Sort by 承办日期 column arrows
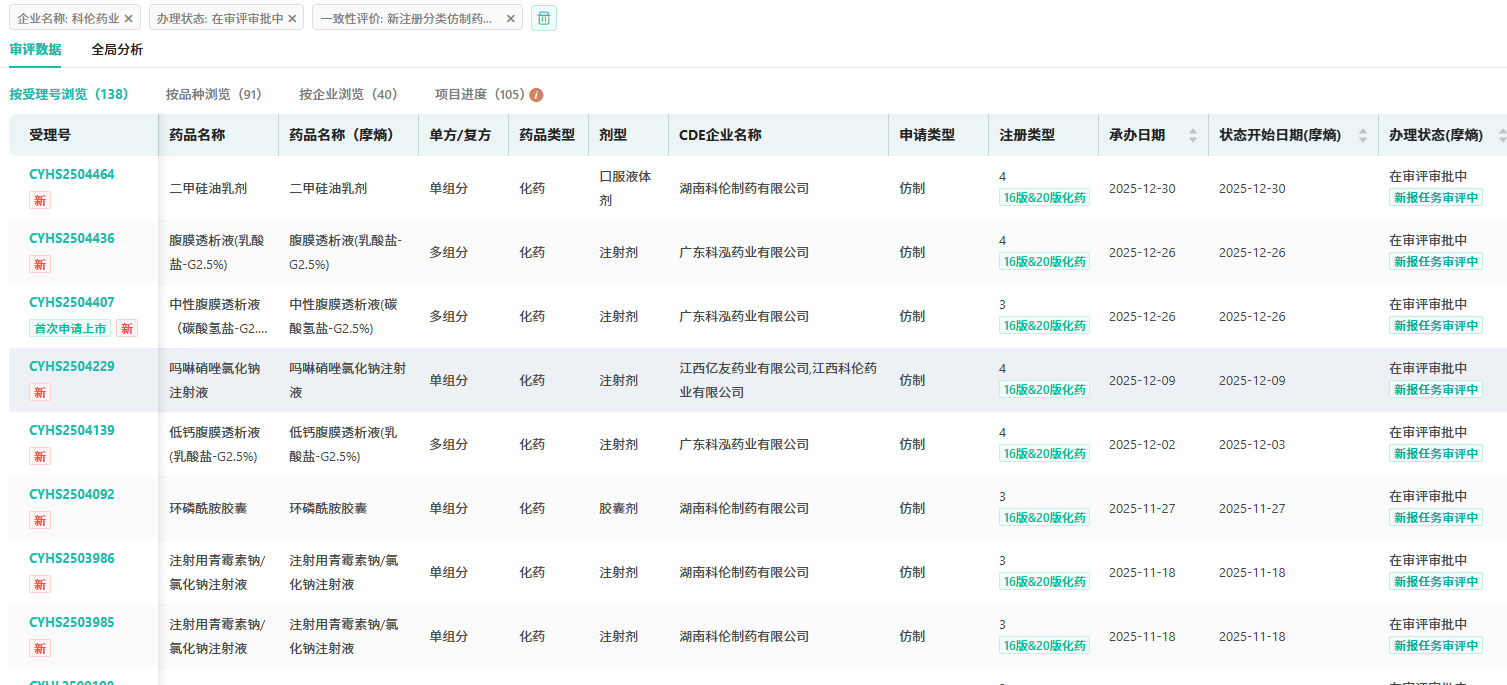Image resolution: width=1507 pixels, height=685 pixels. tap(1192, 135)
